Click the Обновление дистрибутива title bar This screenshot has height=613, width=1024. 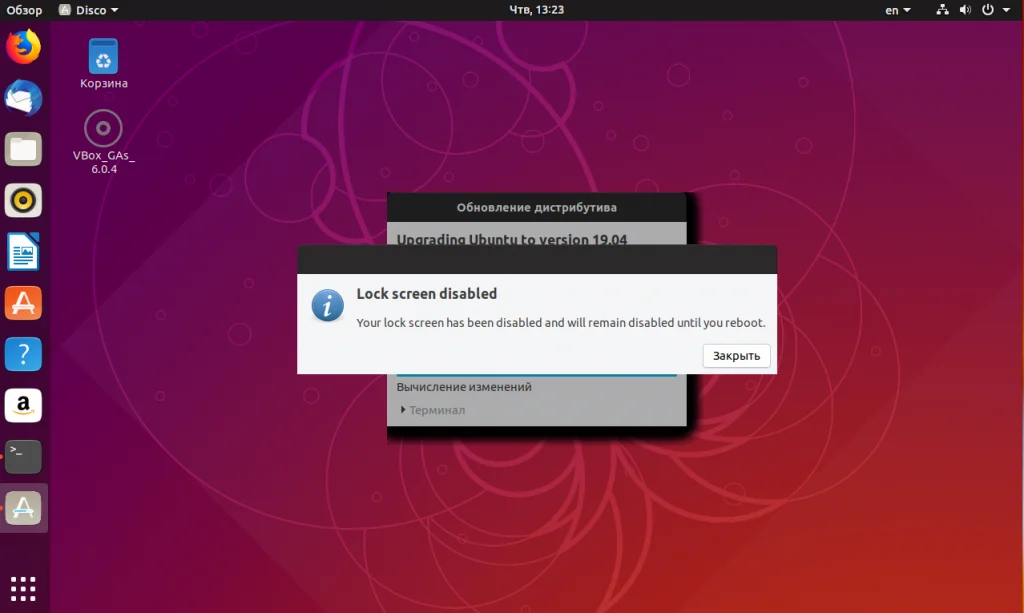pos(536,208)
